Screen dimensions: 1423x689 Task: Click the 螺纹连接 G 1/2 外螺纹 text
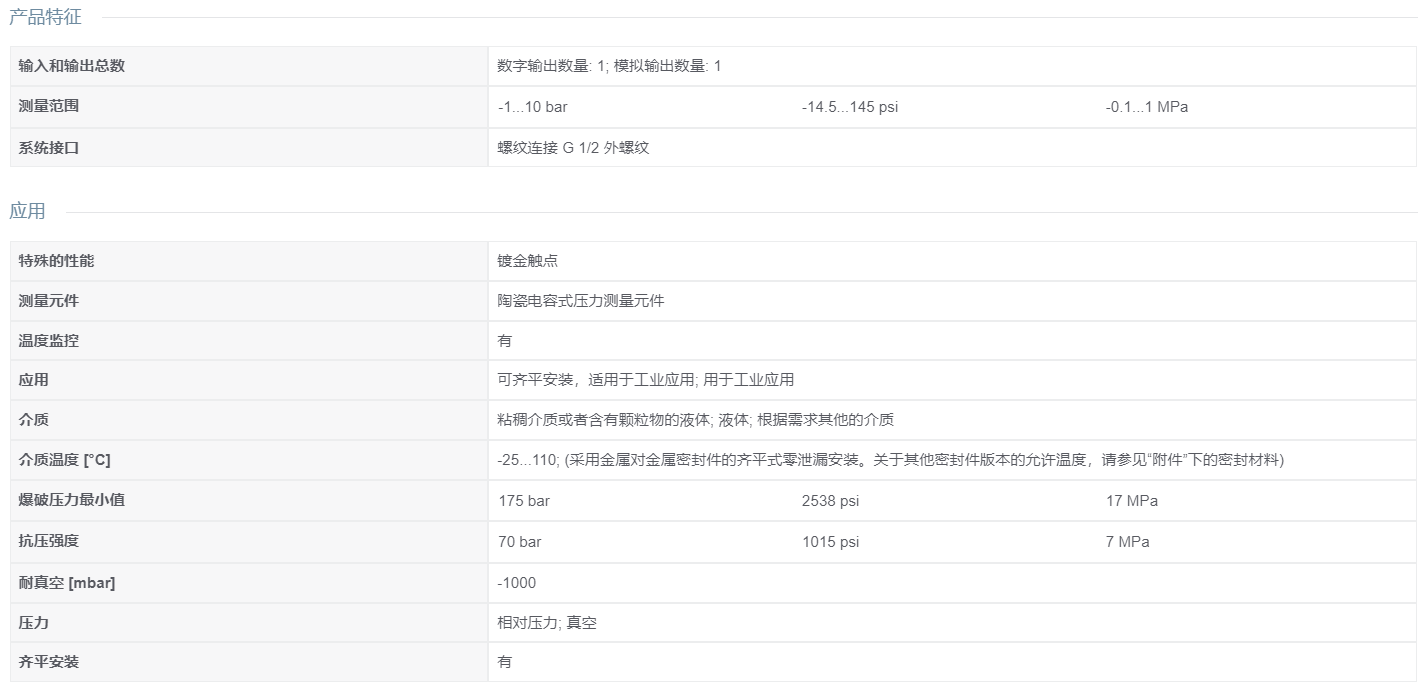(x=573, y=148)
